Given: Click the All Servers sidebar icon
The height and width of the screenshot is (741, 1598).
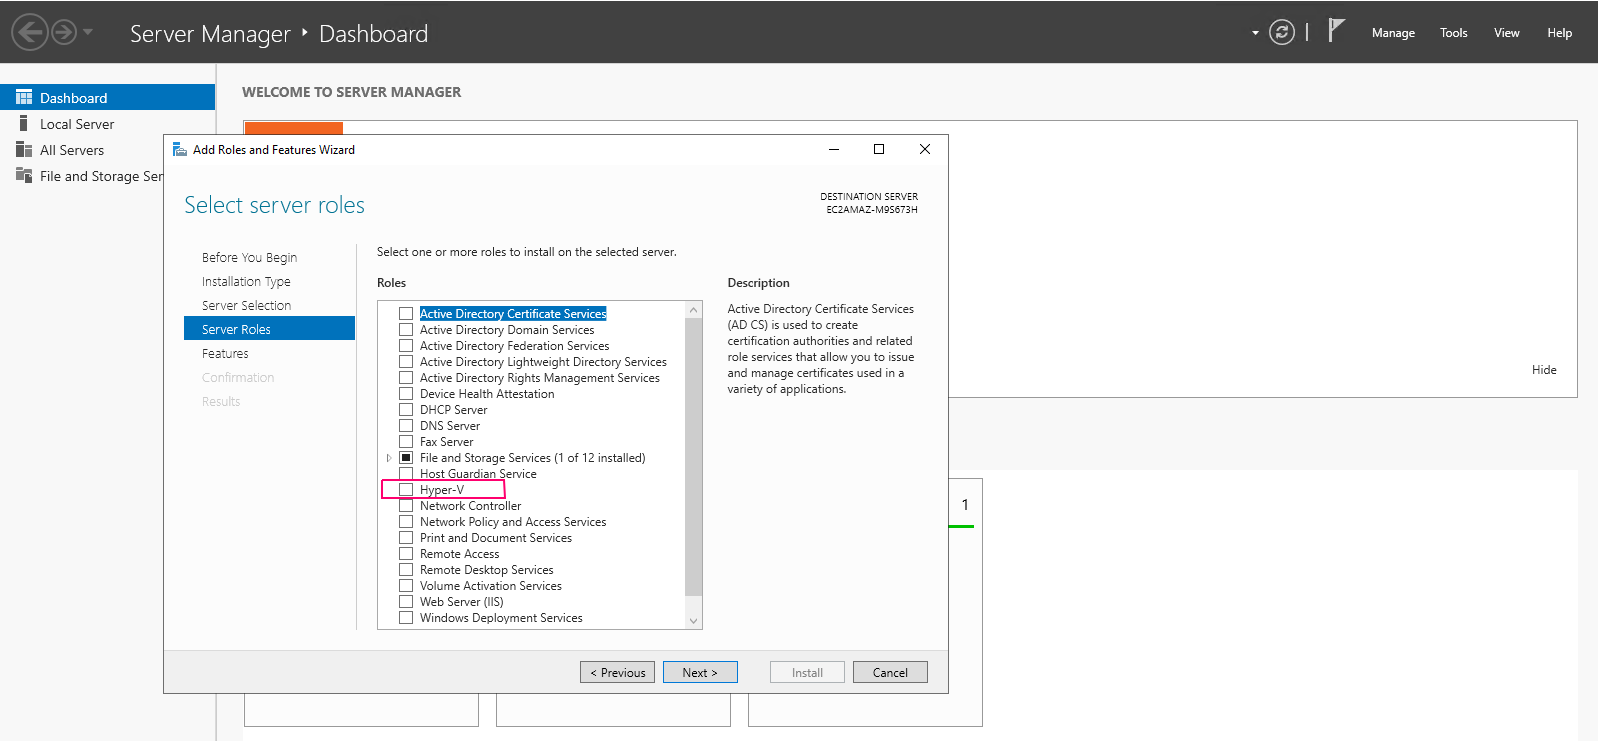Looking at the screenshot, I should point(24,149).
